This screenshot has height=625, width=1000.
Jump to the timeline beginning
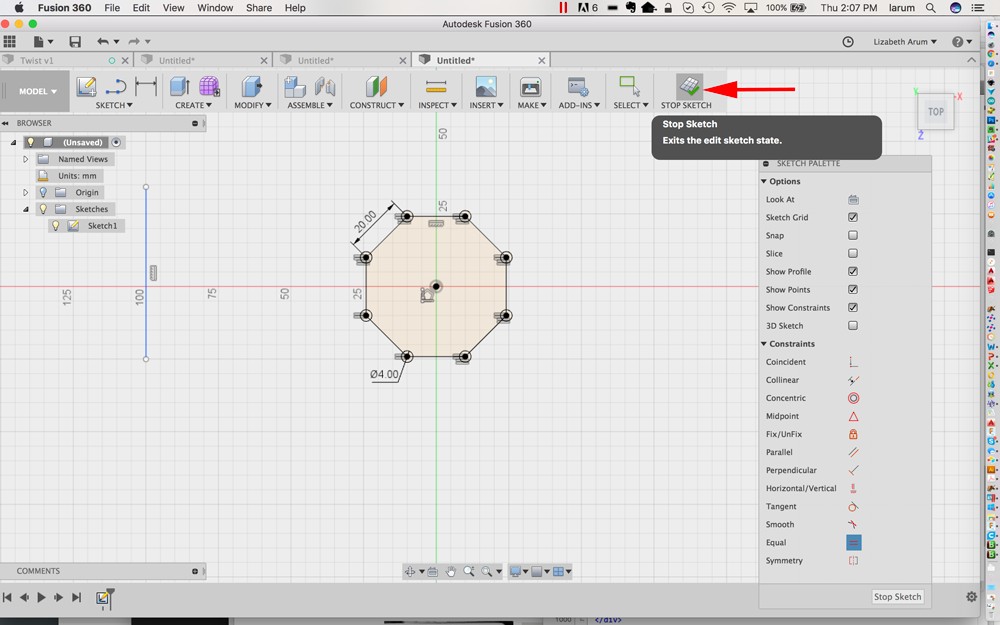(x=7, y=598)
